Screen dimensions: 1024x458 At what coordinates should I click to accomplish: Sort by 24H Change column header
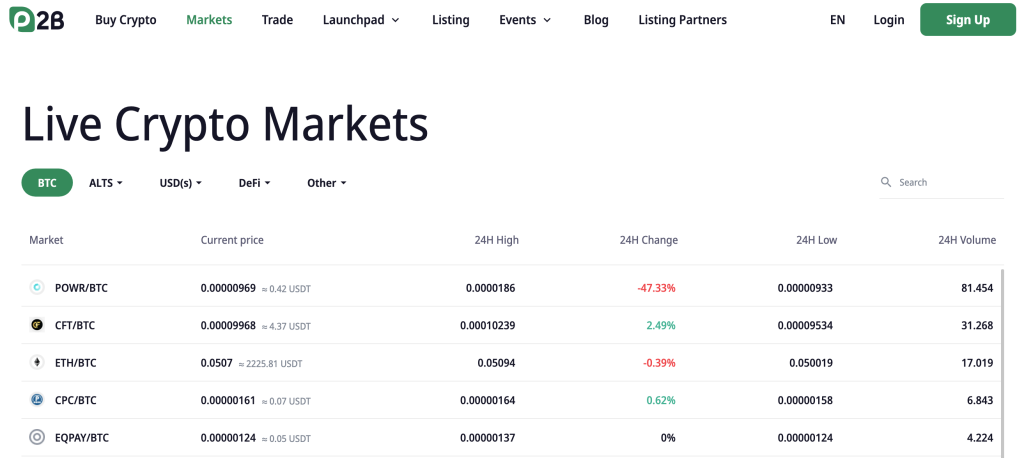click(x=648, y=240)
